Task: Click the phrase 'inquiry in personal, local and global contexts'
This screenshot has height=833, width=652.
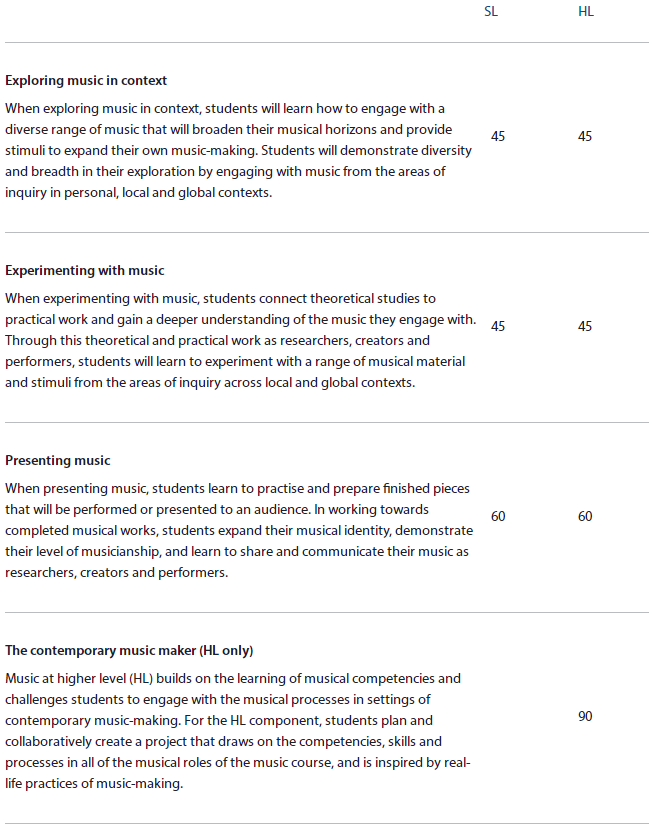Action: [138, 193]
